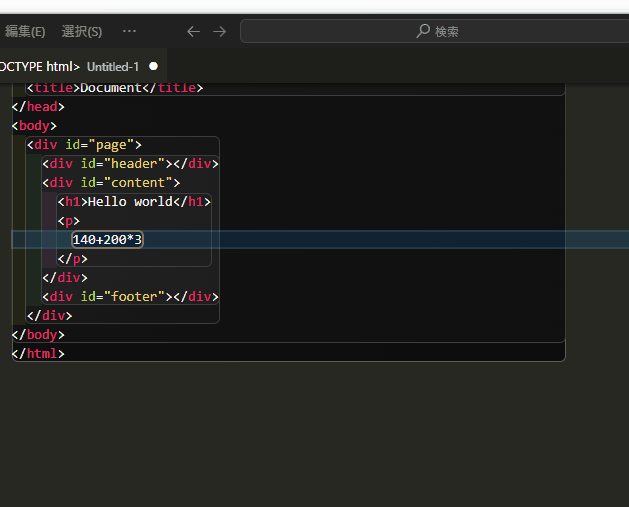Focus the 検索 command center box

pos(436,31)
